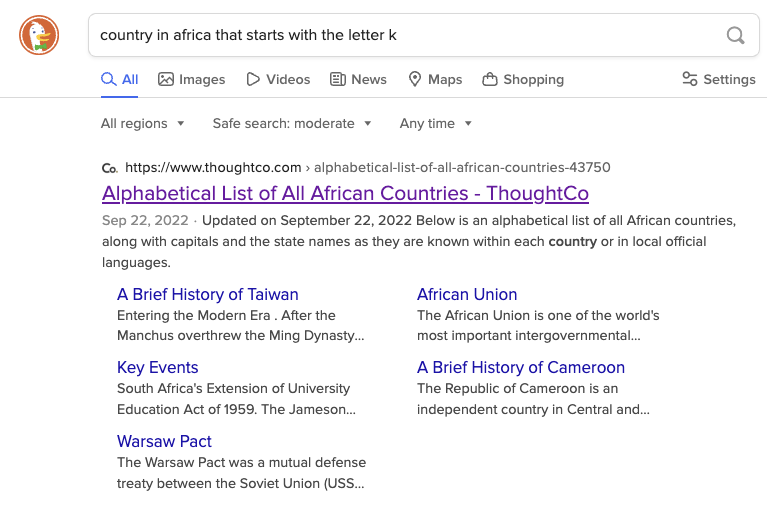The image size is (767, 517).
Task: Click inside the search query input field
Action: [400, 36]
